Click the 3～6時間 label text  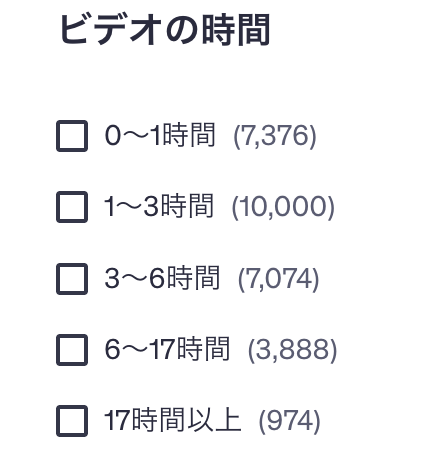tap(162, 278)
